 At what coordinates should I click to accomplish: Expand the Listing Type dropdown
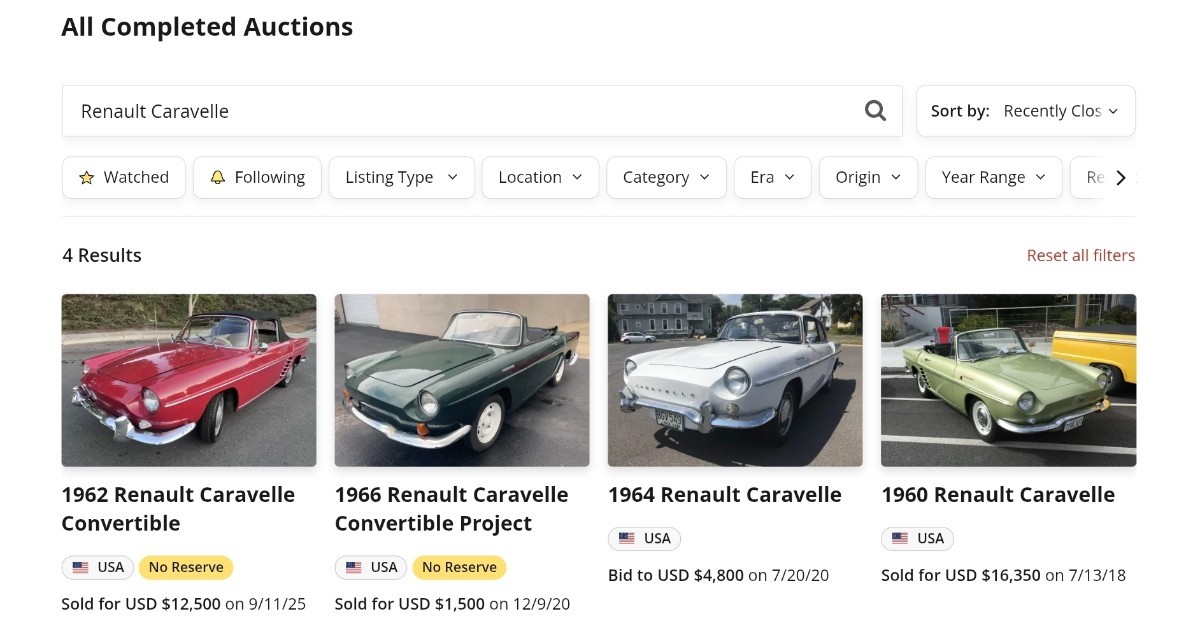click(401, 177)
